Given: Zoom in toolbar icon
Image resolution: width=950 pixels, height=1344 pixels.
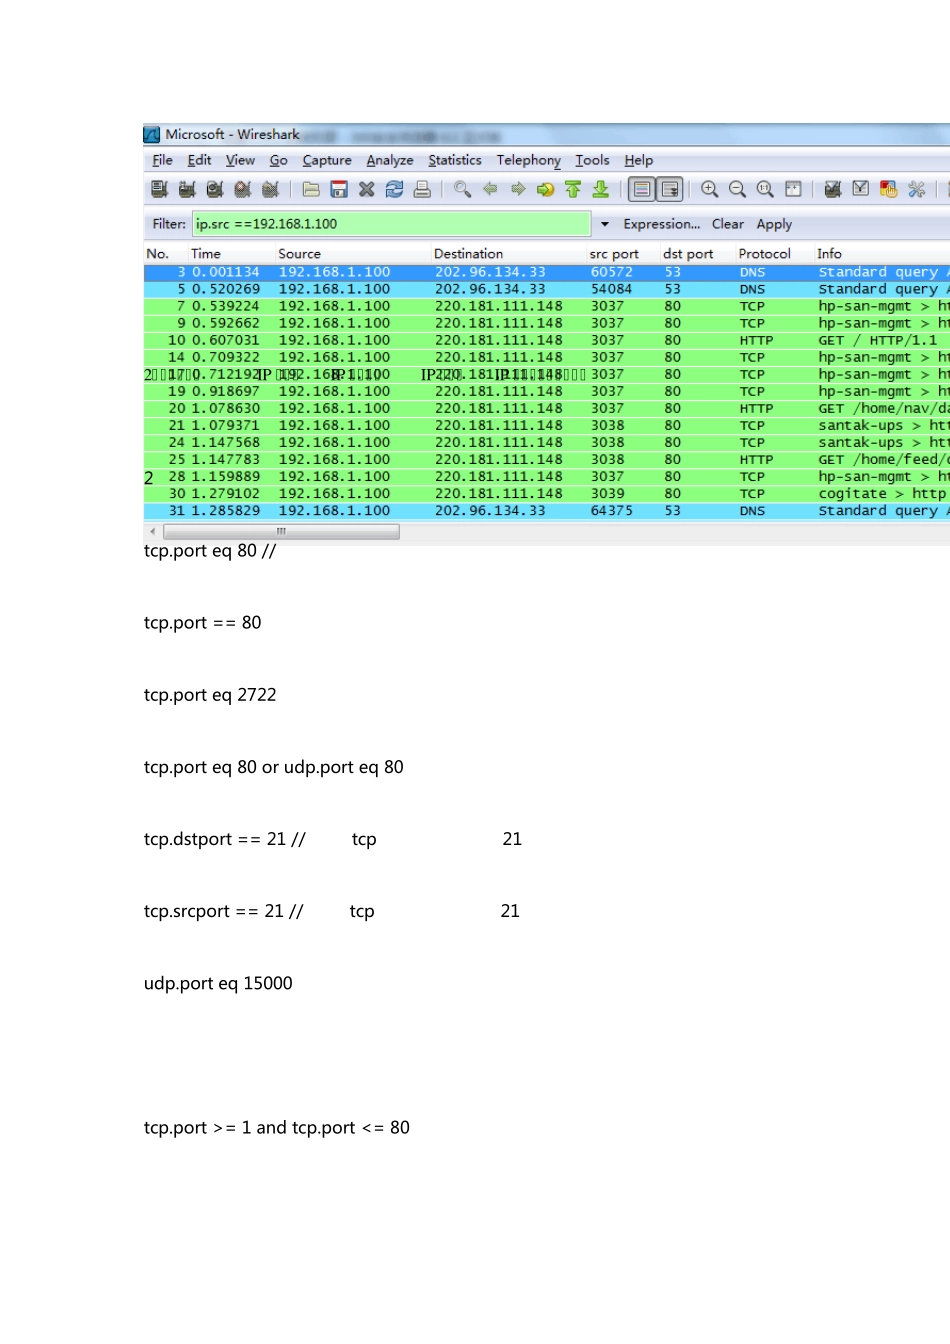Looking at the screenshot, I should pyautogui.click(x=710, y=189).
